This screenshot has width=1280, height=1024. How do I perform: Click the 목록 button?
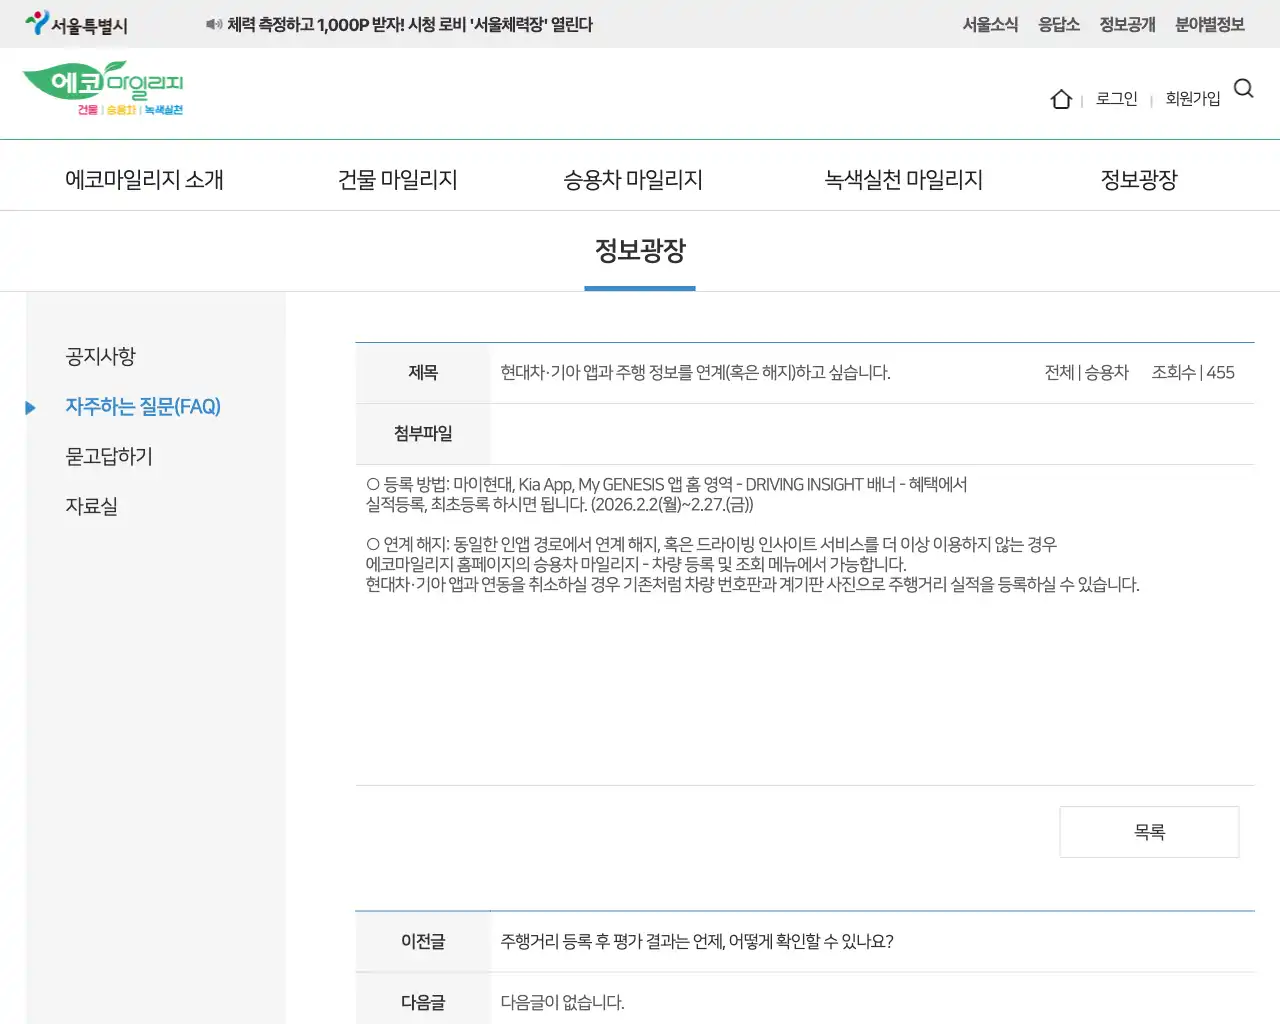tap(1149, 832)
